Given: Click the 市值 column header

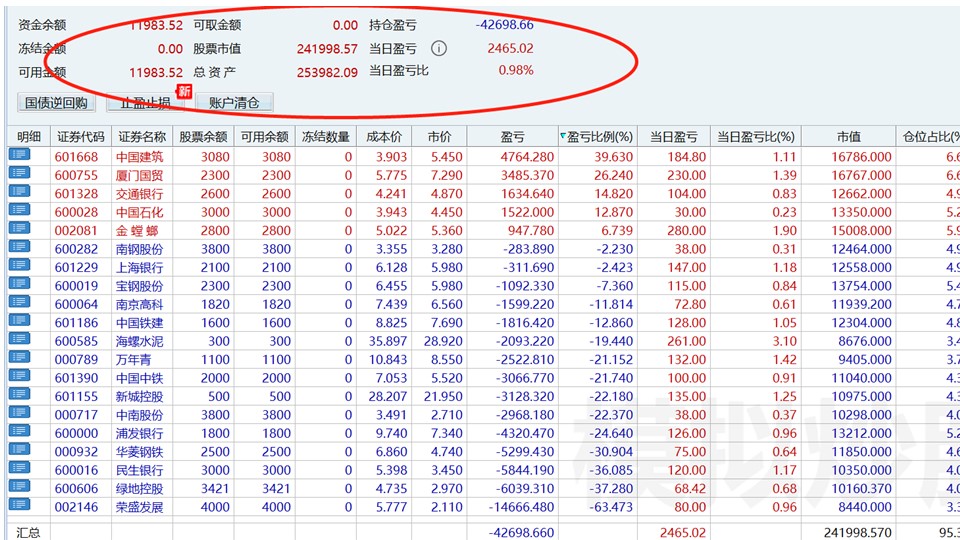Looking at the screenshot, I should click(x=849, y=137).
